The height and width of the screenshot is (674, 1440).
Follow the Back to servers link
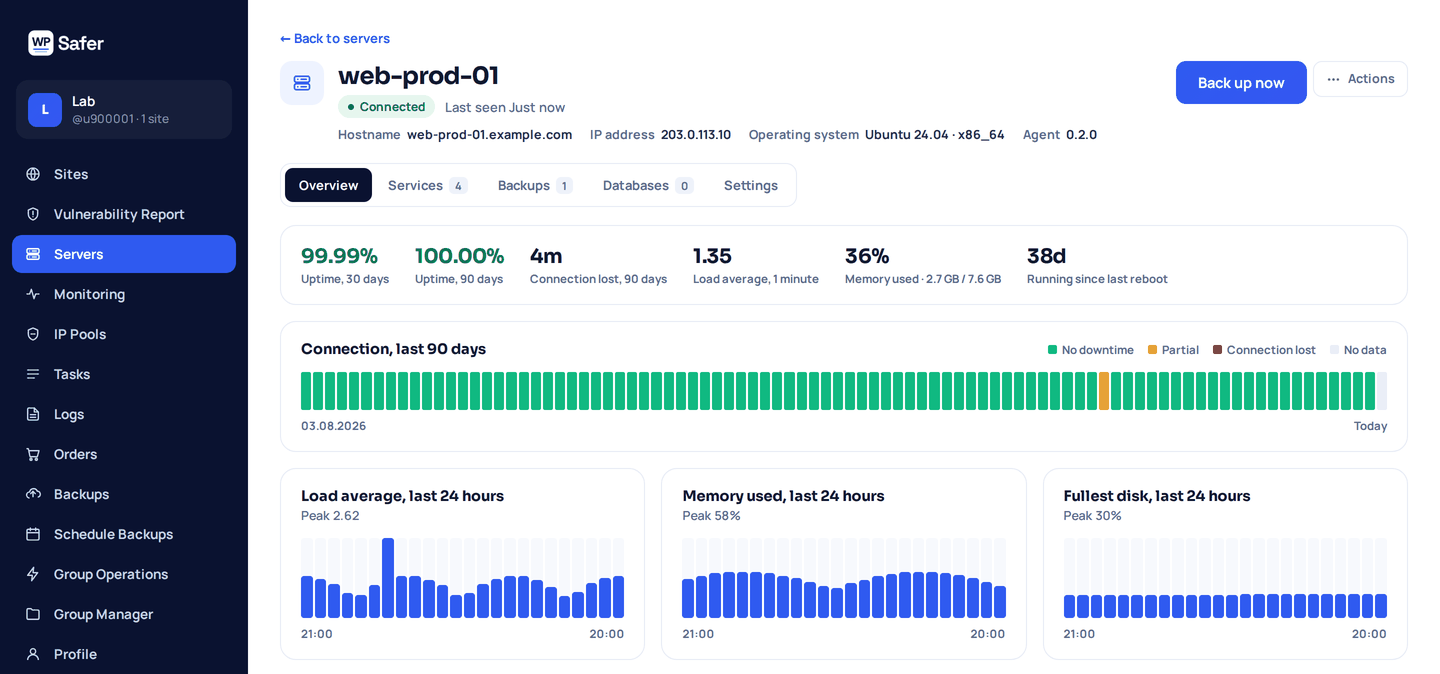click(335, 38)
